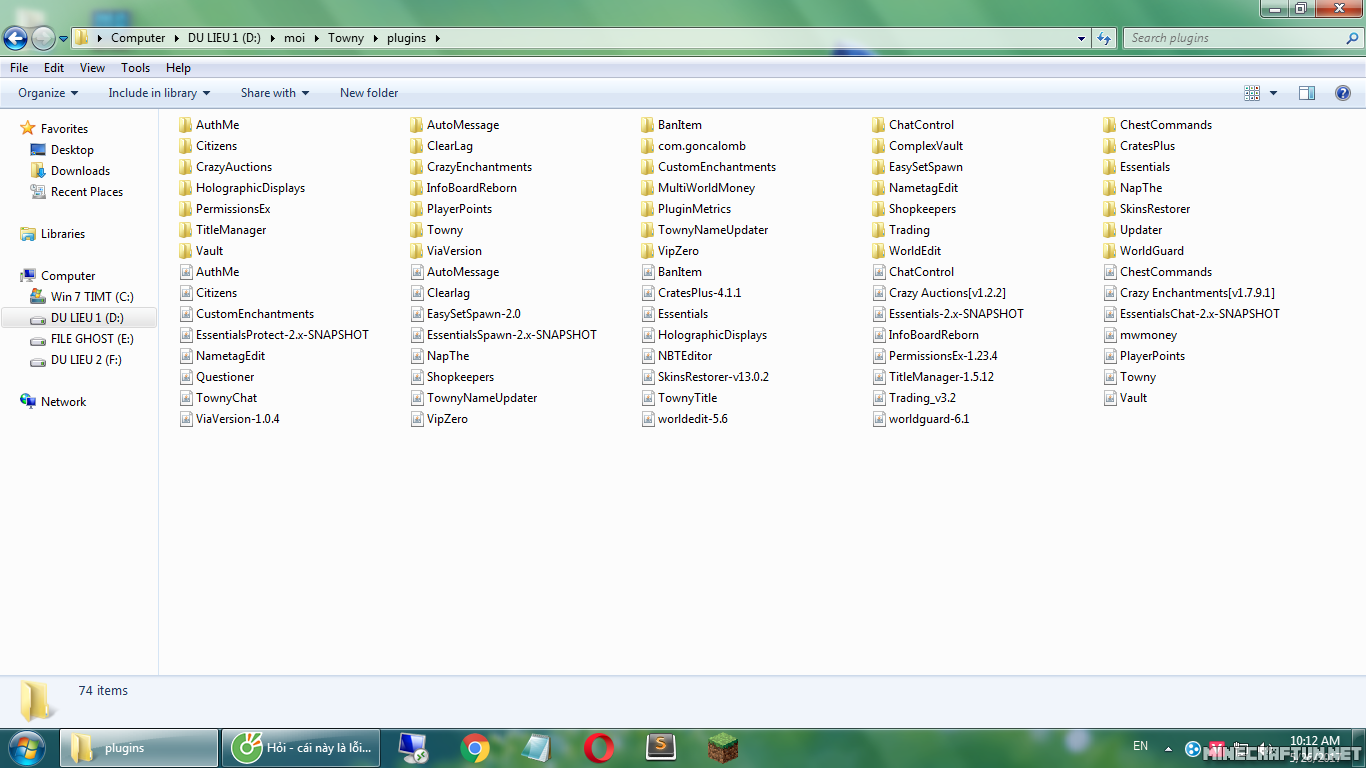The image size is (1366, 768).
Task: Expand Include in library dropdown
Action: coord(159,93)
